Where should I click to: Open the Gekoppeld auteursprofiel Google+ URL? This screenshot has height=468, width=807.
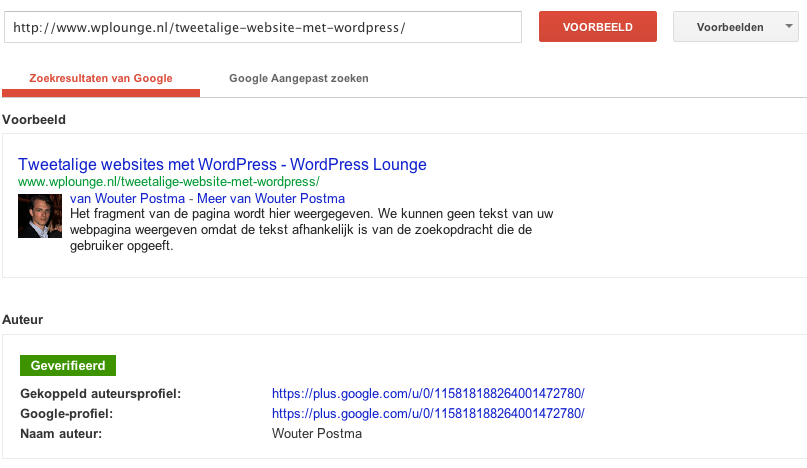click(428, 393)
